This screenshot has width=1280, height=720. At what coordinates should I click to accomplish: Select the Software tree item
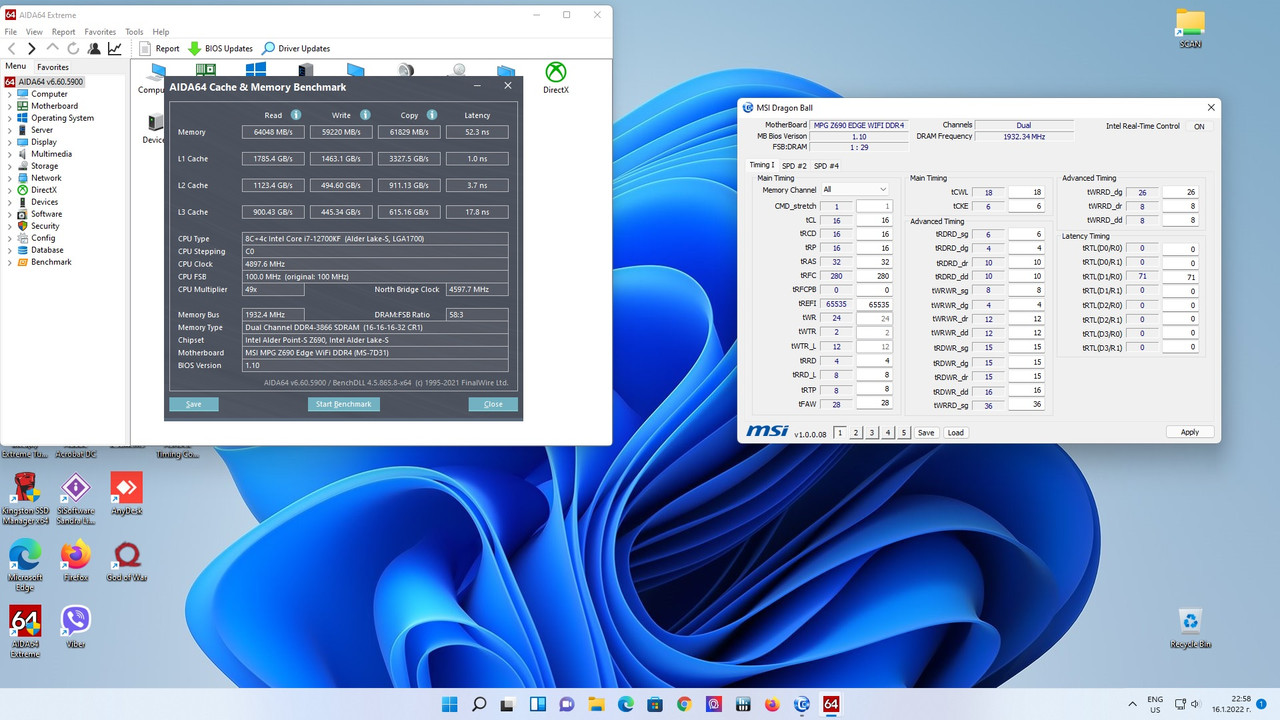46,214
